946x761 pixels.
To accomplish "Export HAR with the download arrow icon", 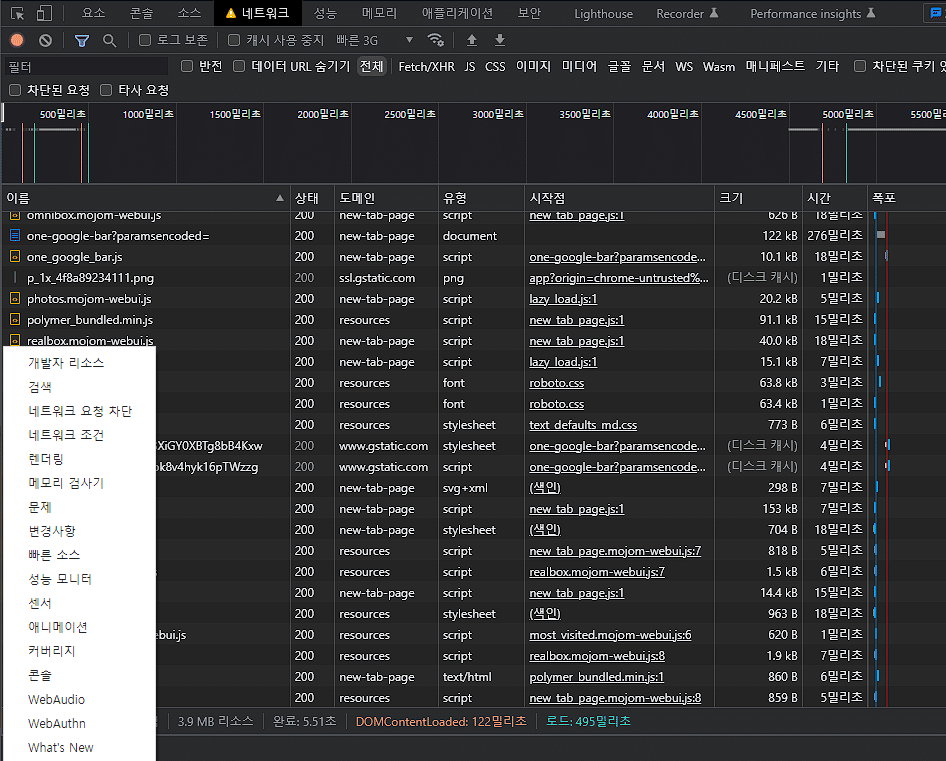I will 500,40.
